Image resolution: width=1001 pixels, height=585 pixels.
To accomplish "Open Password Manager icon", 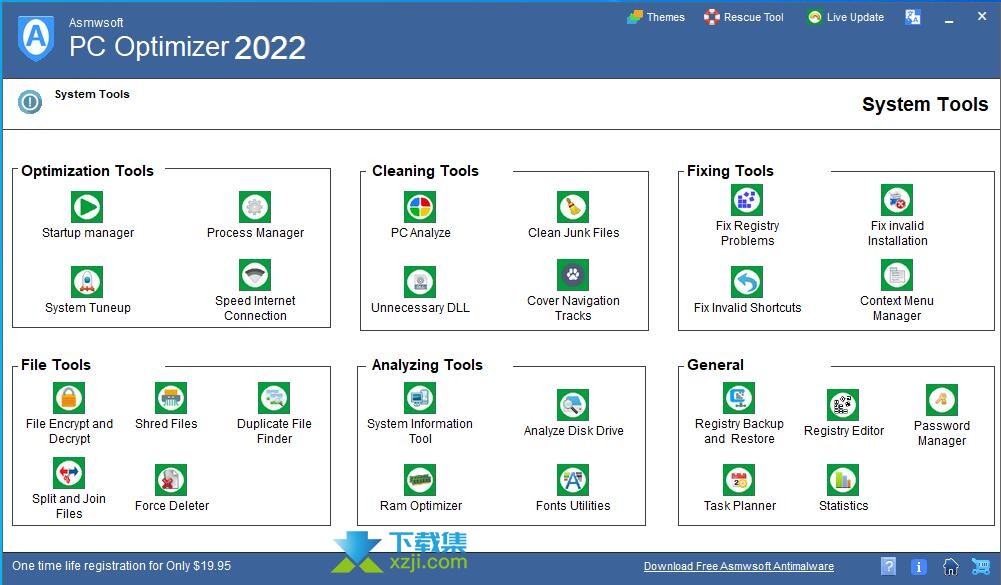I will [x=942, y=400].
